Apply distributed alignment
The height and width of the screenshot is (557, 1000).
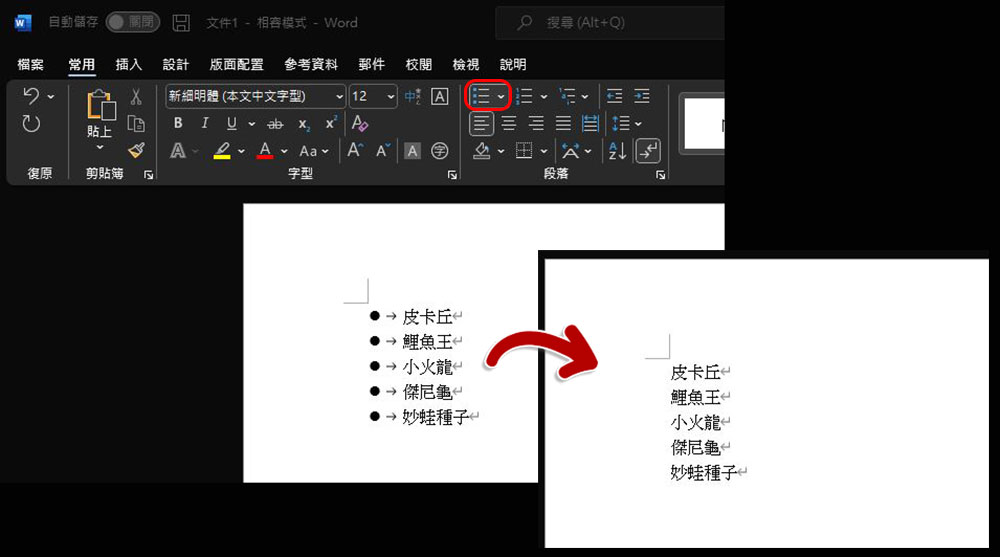click(x=591, y=123)
